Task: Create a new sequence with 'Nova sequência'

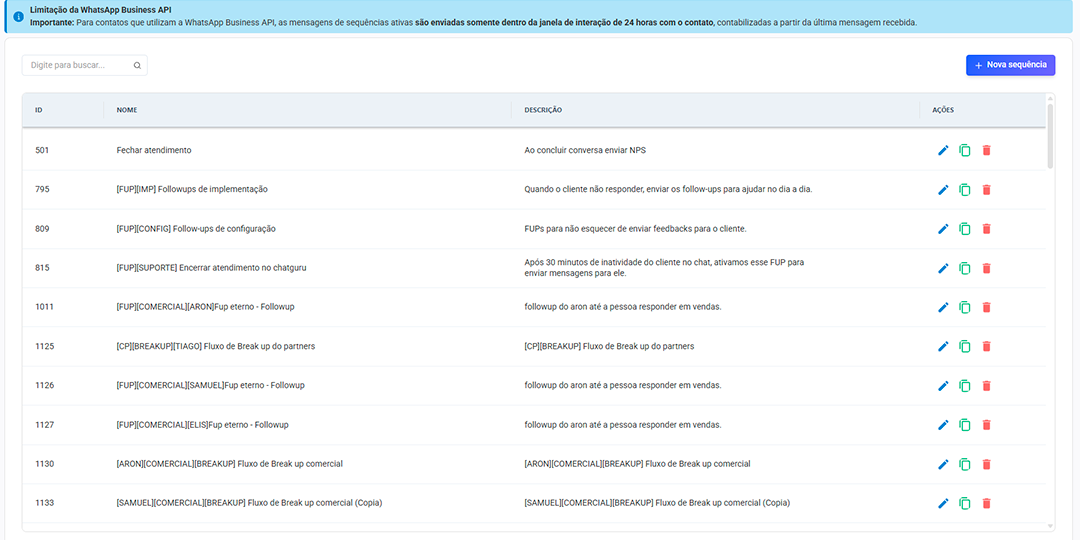Action: click(1010, 65)
